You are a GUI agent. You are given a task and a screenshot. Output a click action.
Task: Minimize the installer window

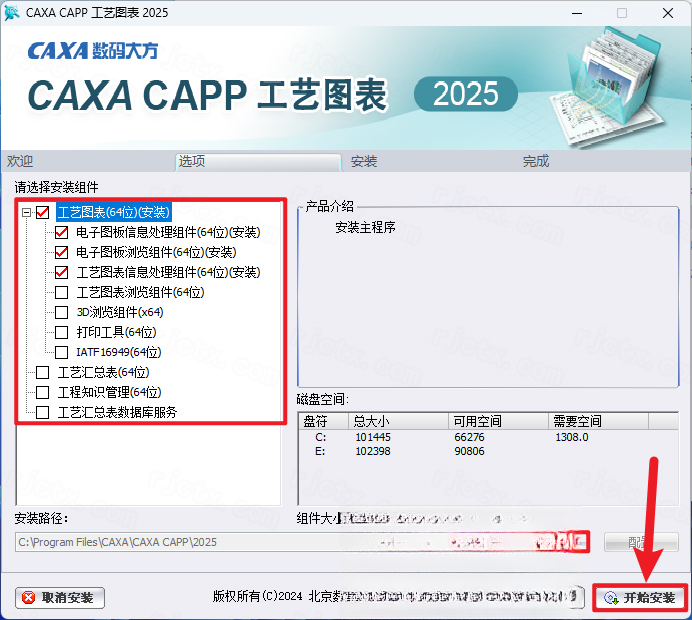(x=577, y=13)
